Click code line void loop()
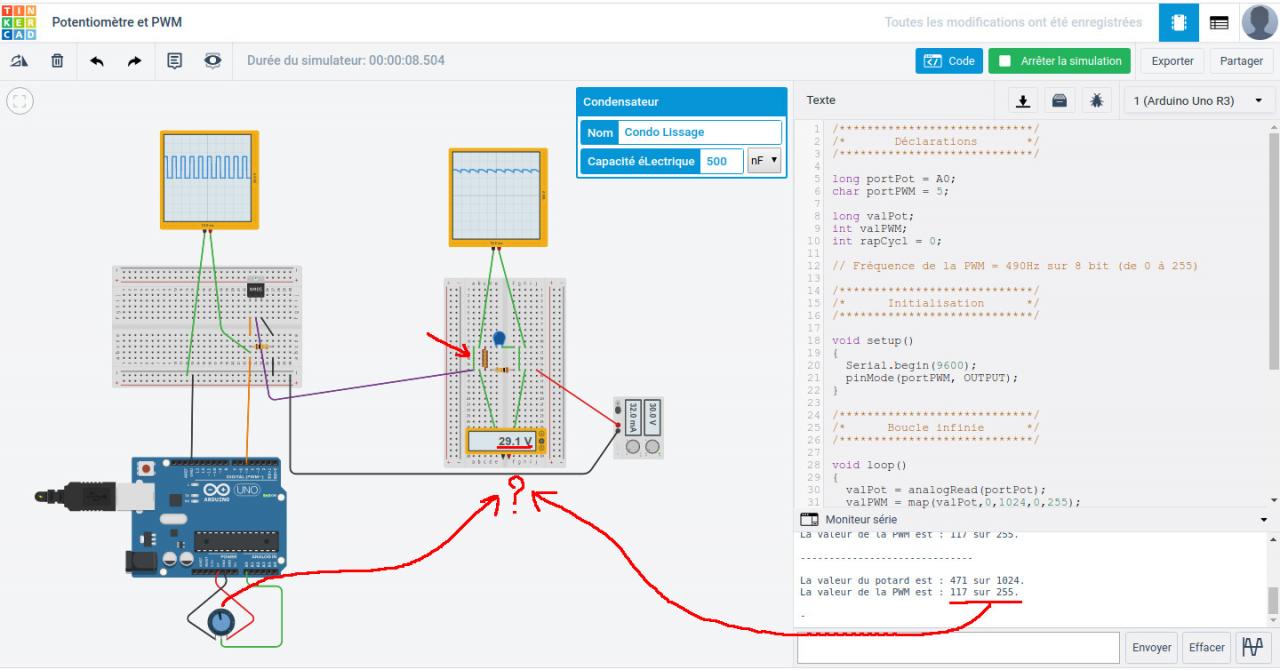Image resolution: width=1280 pixels, height=670 pixels. click(x=869, y=465)
